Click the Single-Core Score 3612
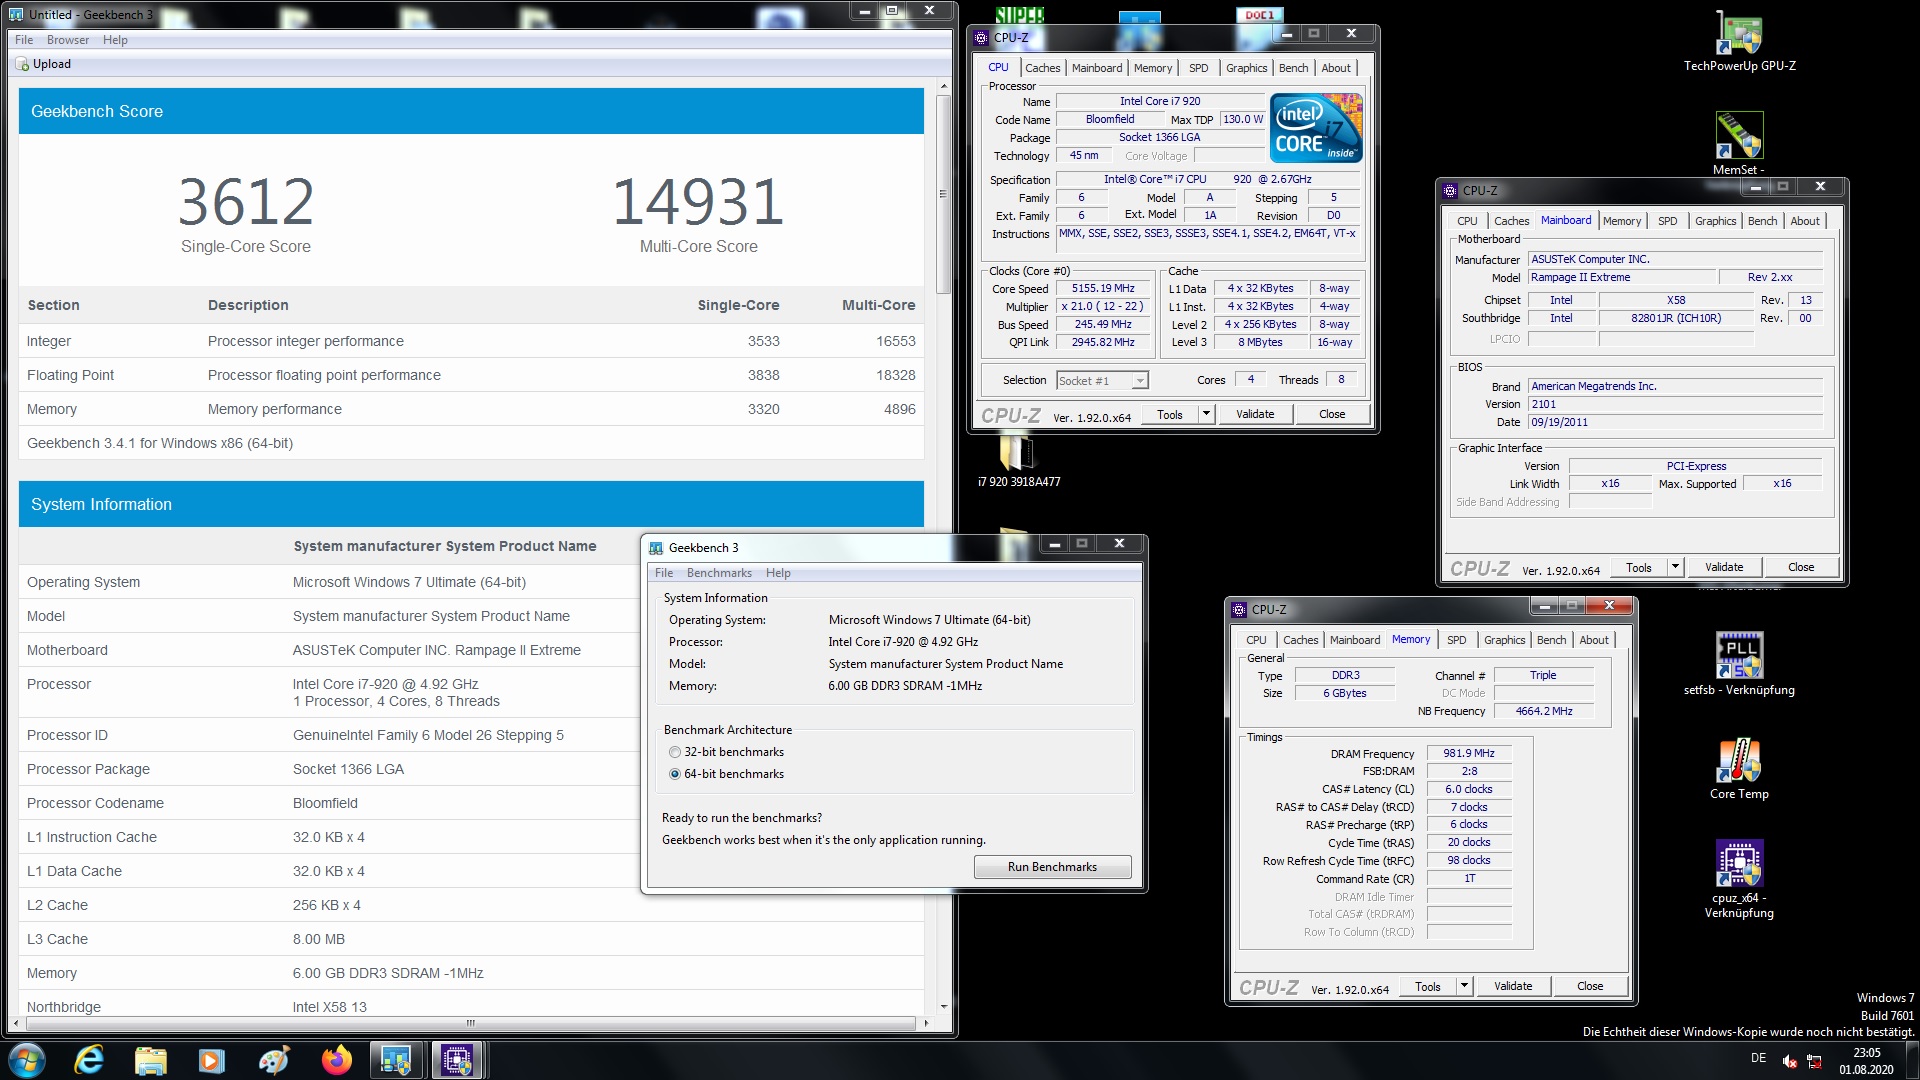Image resolution: width=1920 pixels, height=1080 pixels. 246,201
